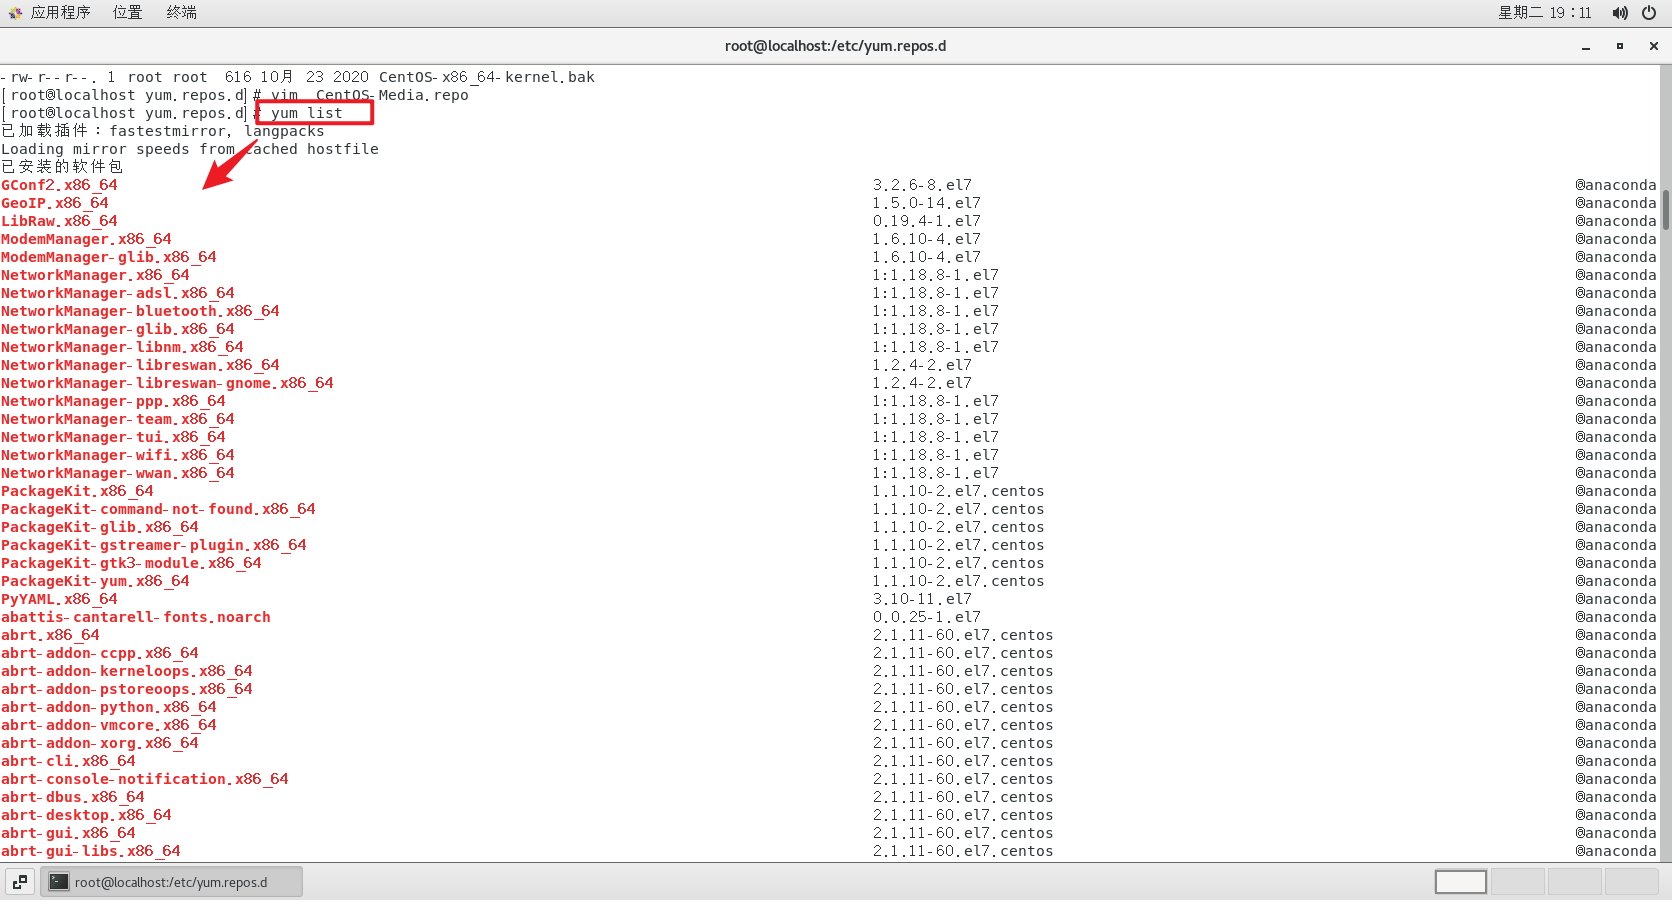Maximize the terminal window
This screenshot has height=900, width=1672.
[1620, 46]
